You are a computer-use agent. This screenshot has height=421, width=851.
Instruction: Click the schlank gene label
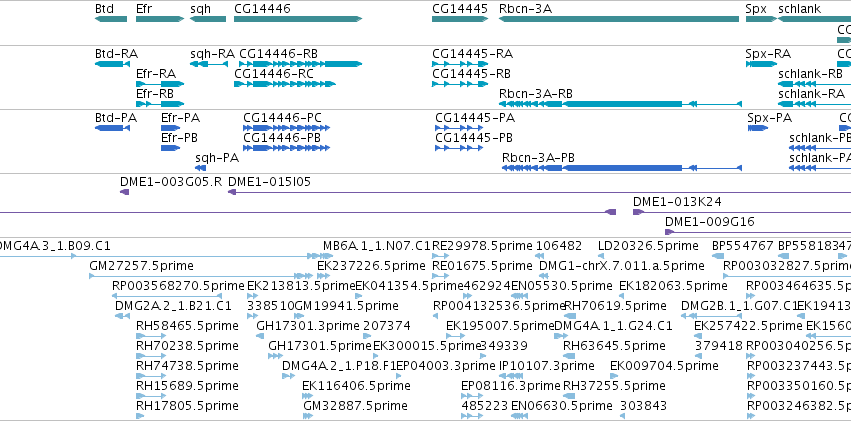click(799, 9)
